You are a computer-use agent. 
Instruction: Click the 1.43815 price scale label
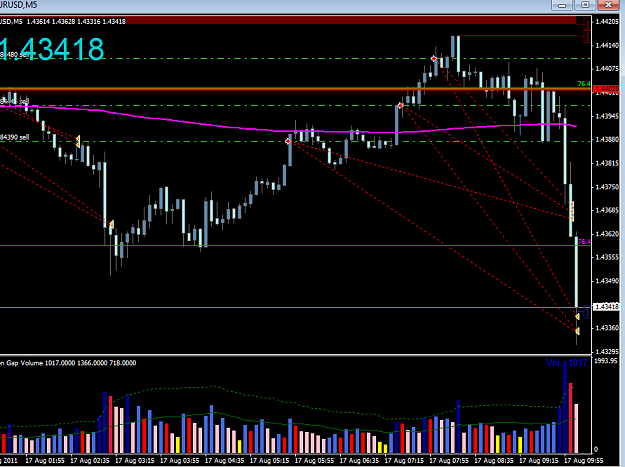click(607, 163)
